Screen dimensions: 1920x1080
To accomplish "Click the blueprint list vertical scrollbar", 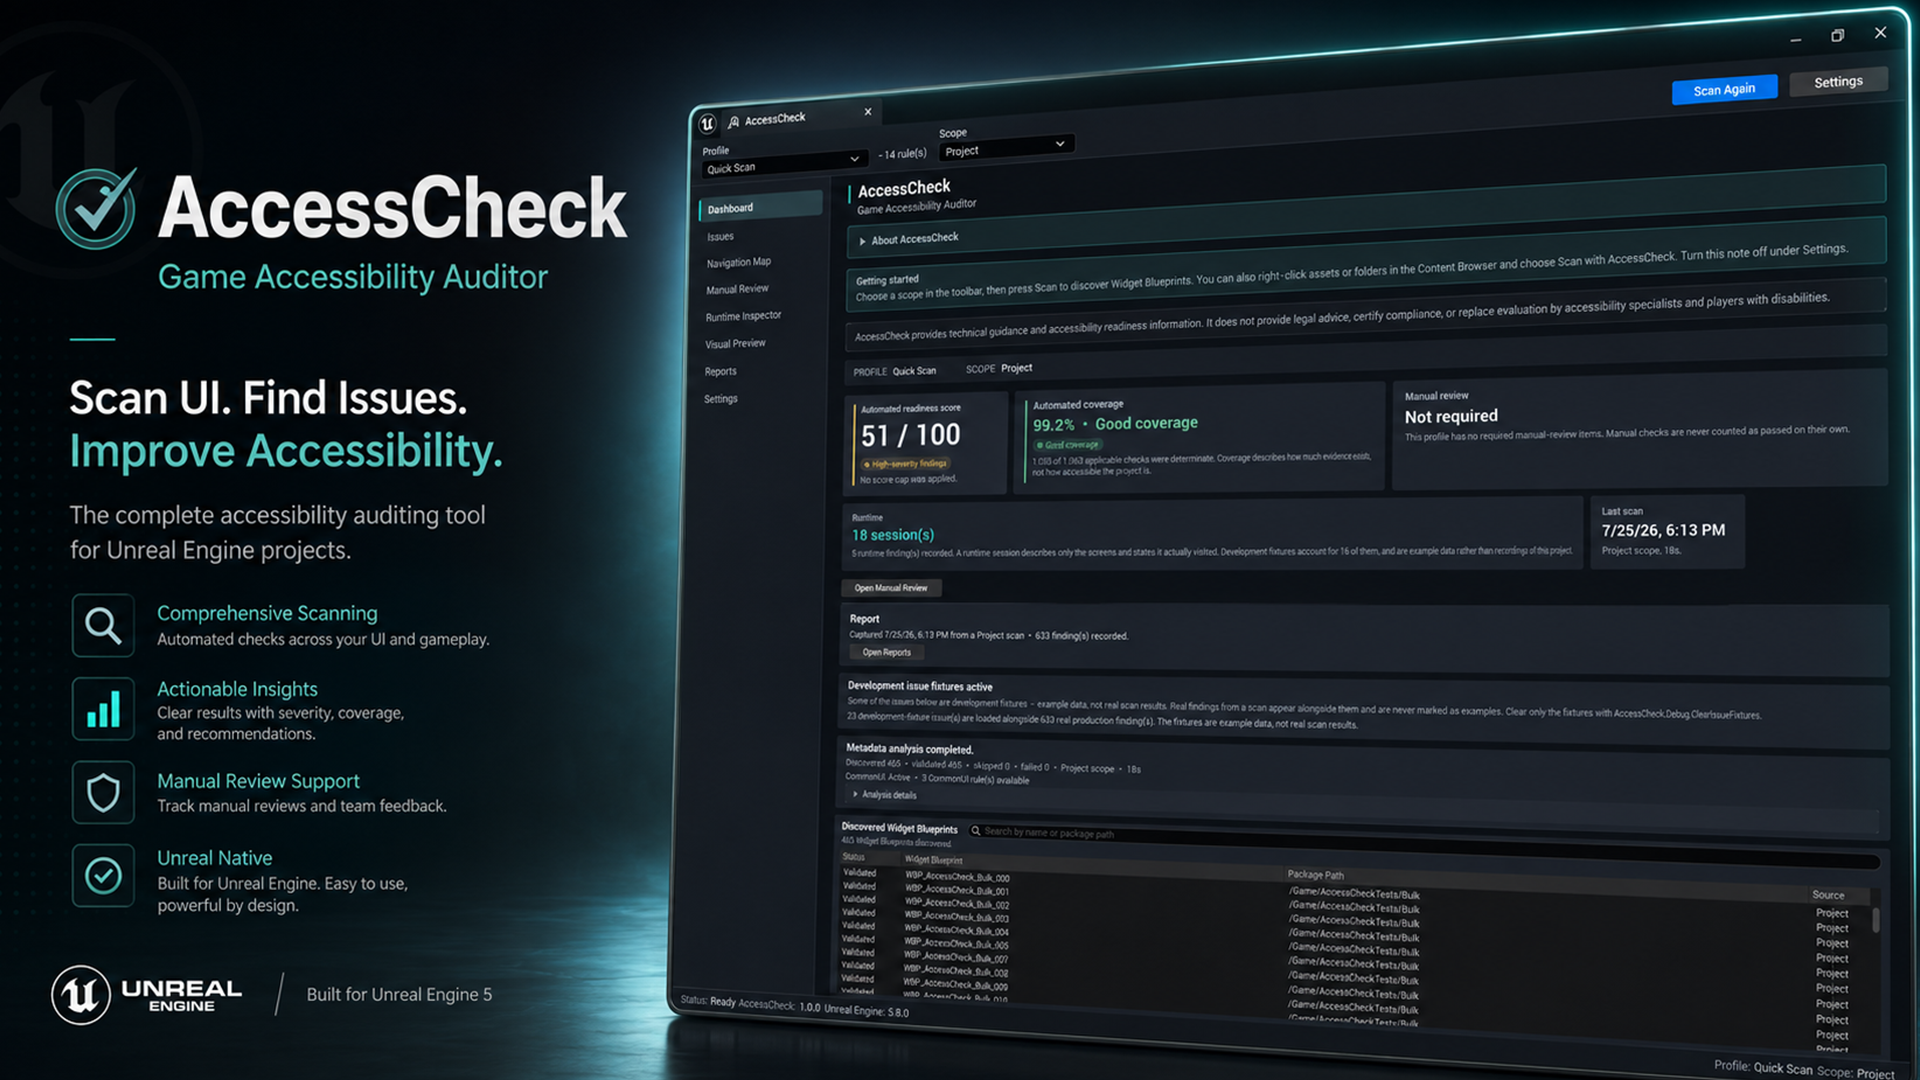I will 1876,920.
